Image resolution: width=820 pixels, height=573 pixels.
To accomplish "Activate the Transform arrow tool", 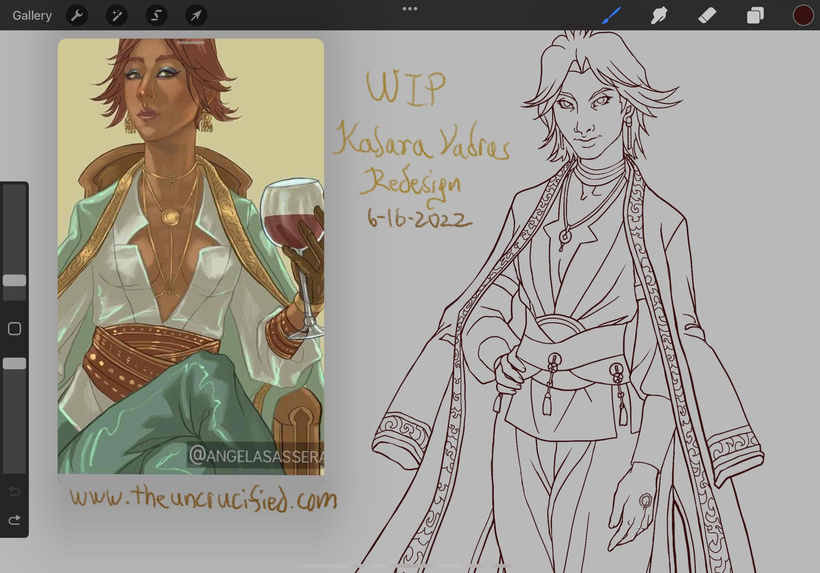I will click(197, 15).
